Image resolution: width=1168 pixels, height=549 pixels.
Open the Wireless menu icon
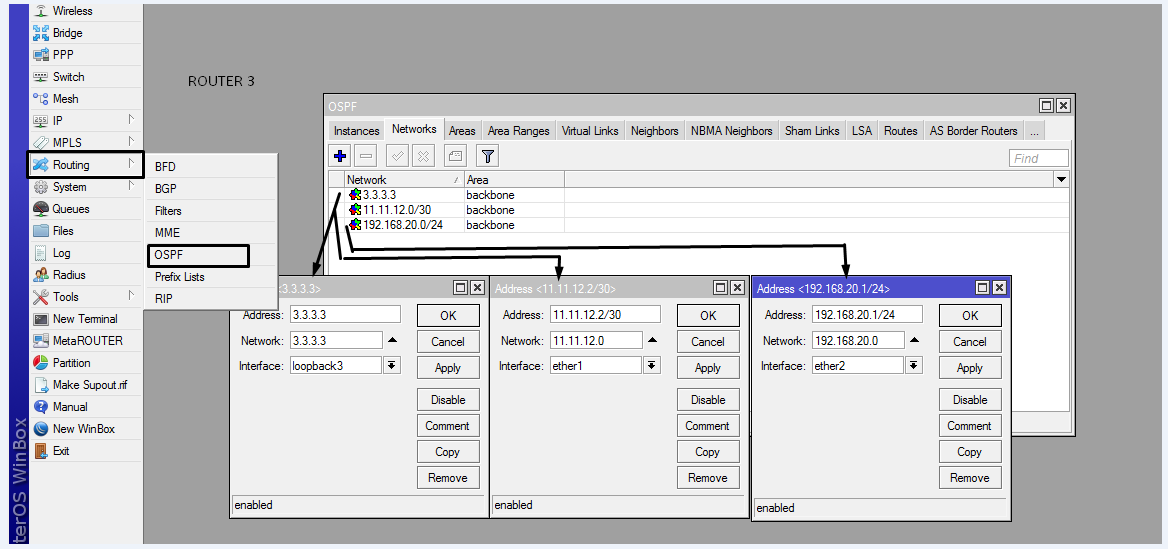point(40,11)
